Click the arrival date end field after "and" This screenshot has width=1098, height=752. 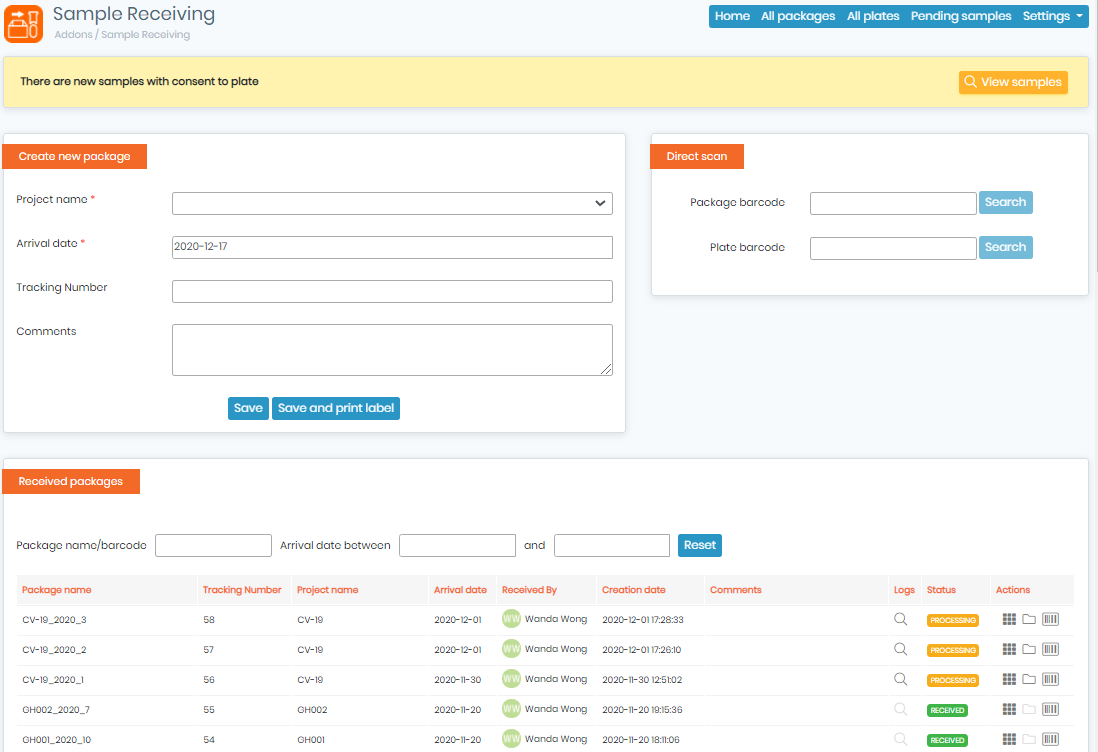pyautogui.click(x=612, y=545)
